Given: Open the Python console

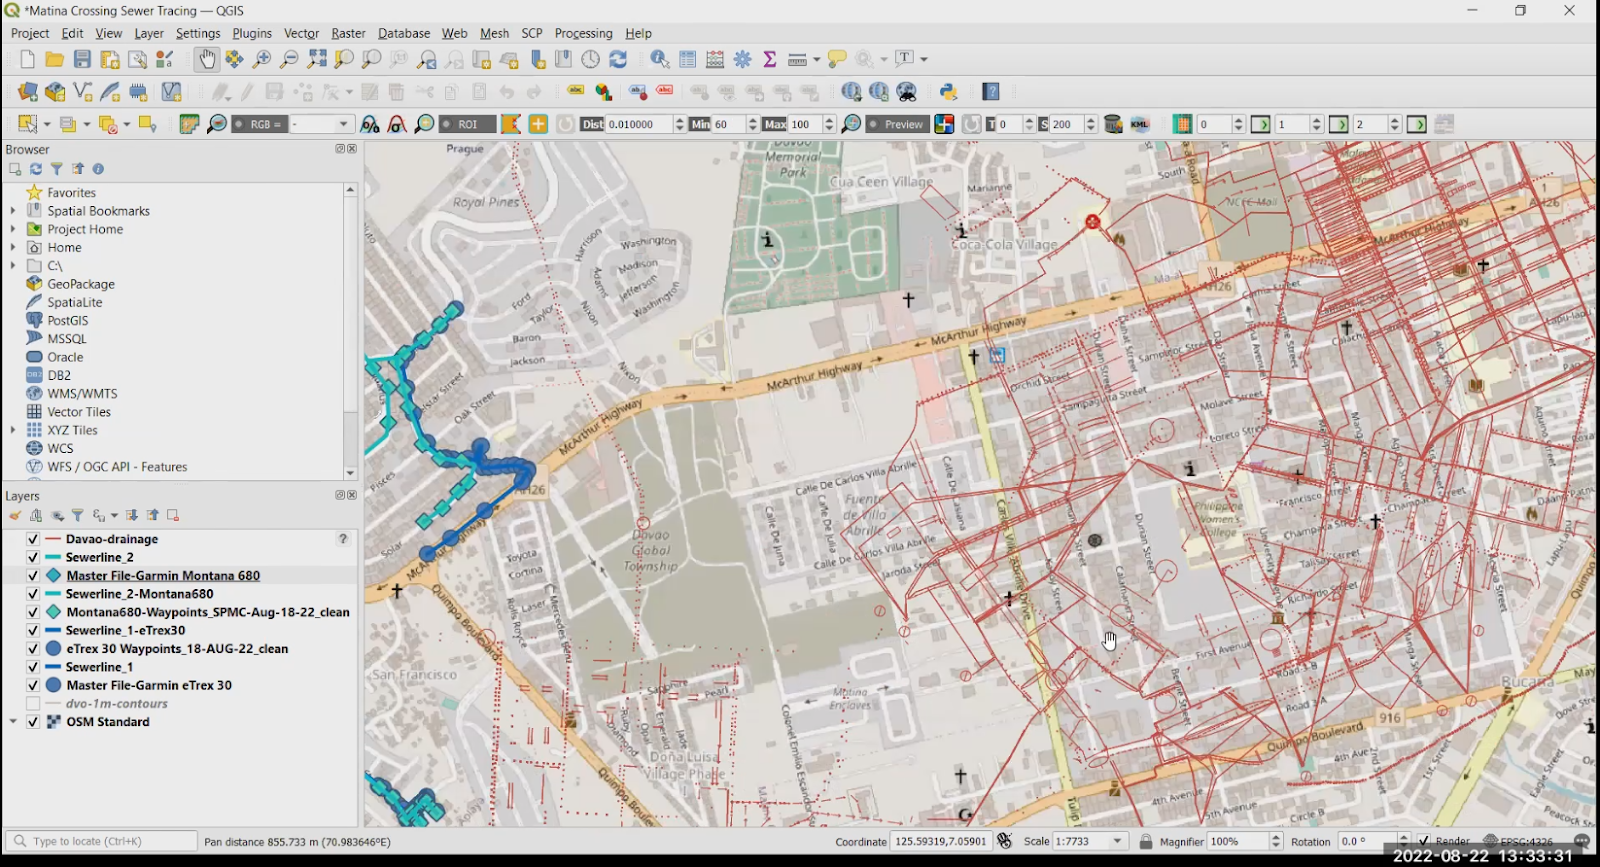Looking at the screenshot, I should coord(948,92).
